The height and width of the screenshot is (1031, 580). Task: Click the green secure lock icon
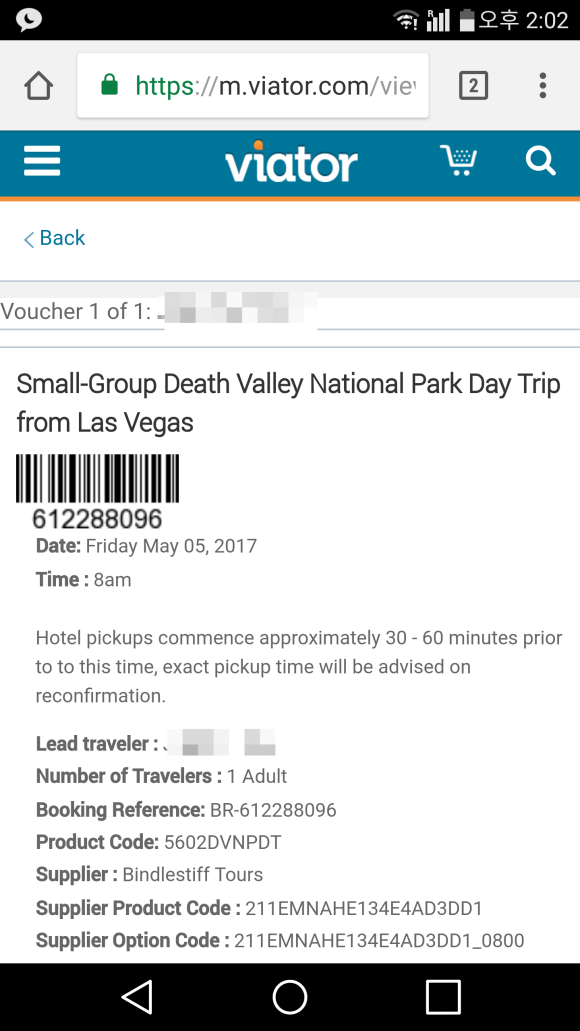tap(109, 85)
